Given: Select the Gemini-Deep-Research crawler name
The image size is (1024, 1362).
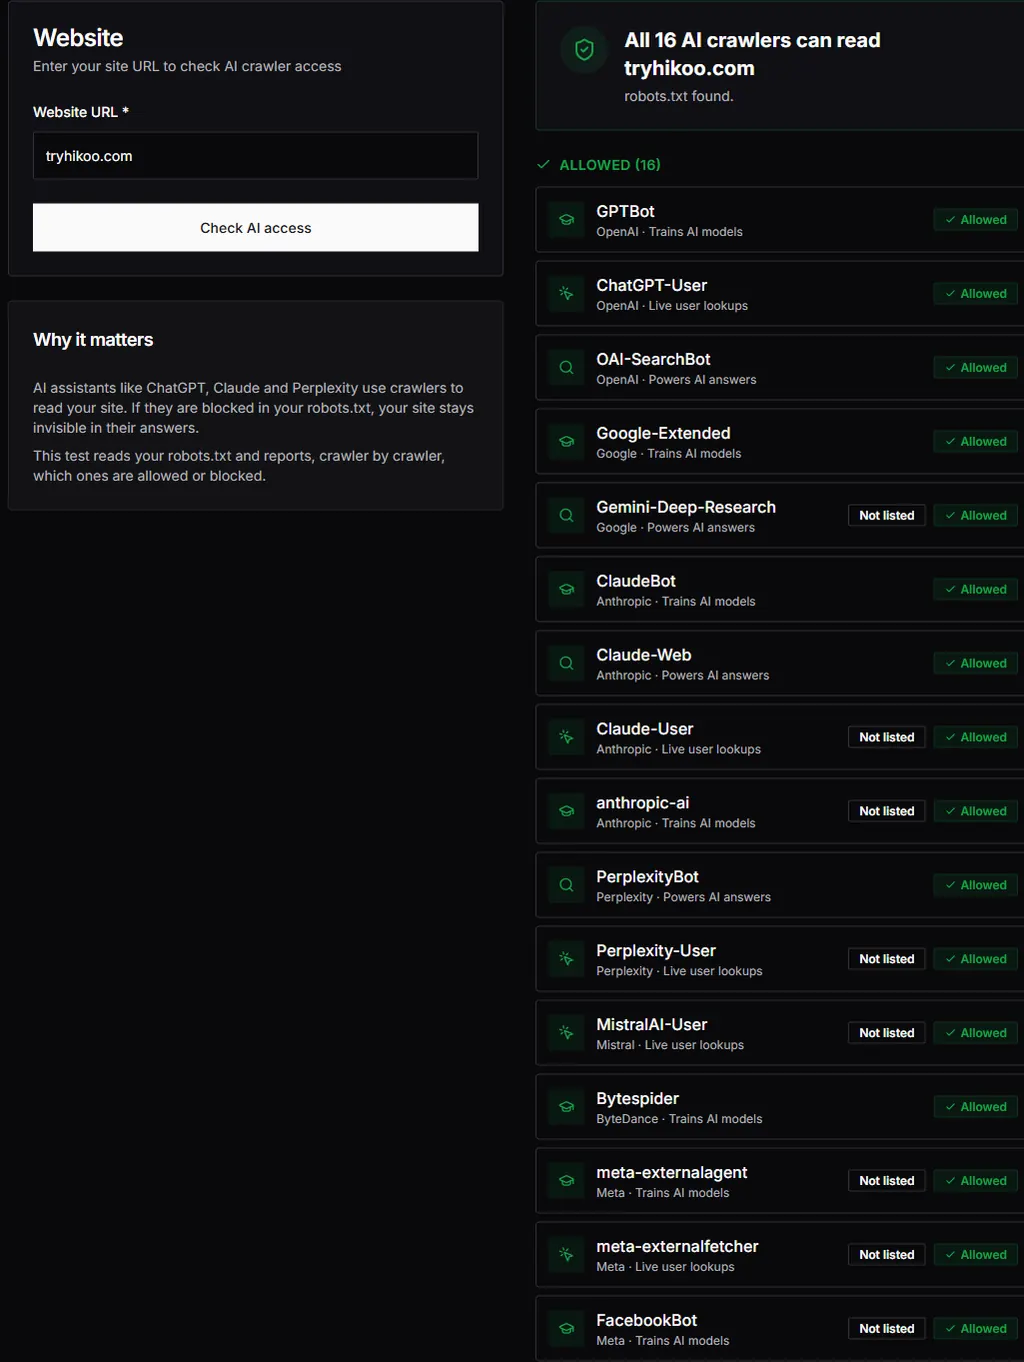Looking at the screenshot, I should [x=686, y=508].
